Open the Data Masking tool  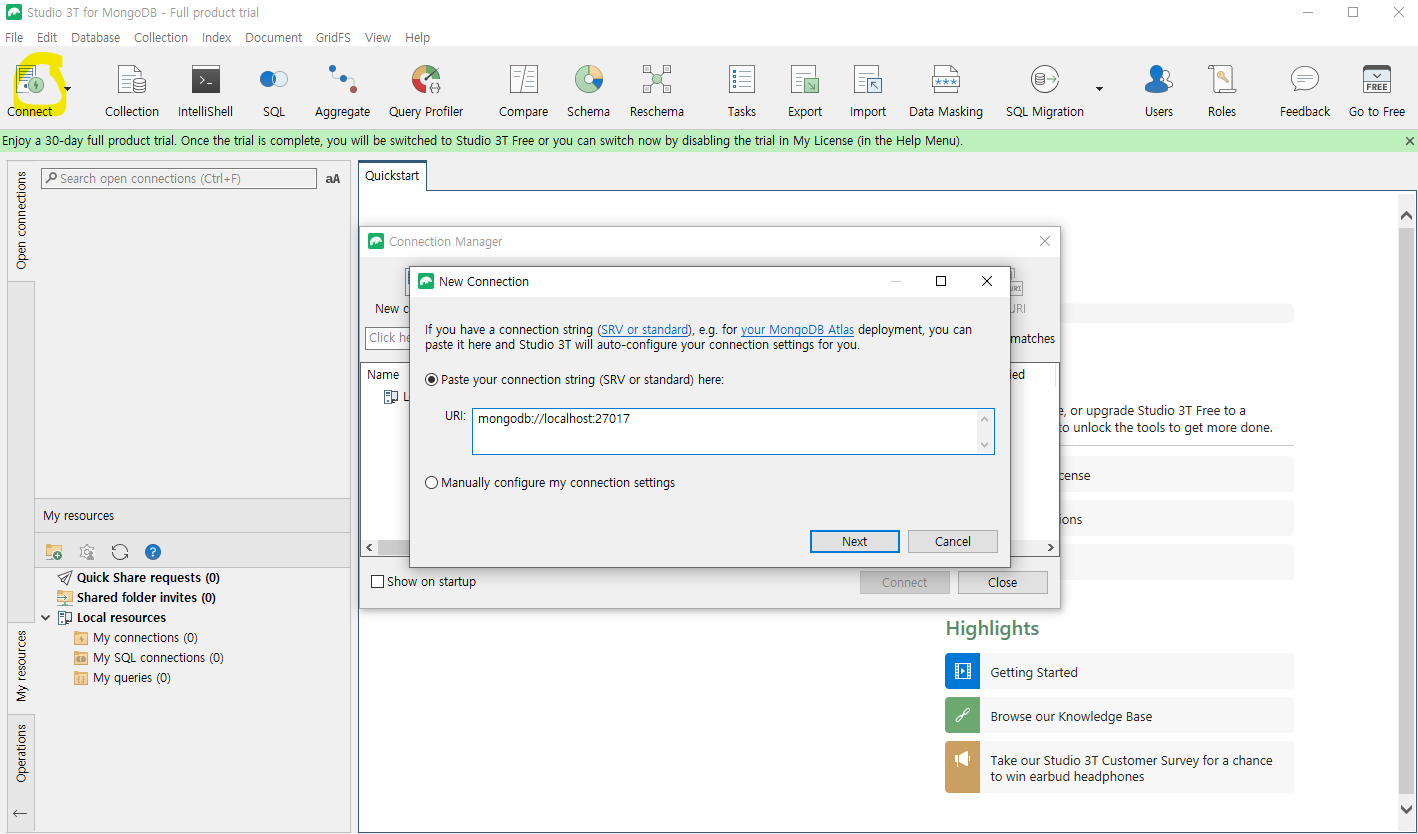coord(946,91)
